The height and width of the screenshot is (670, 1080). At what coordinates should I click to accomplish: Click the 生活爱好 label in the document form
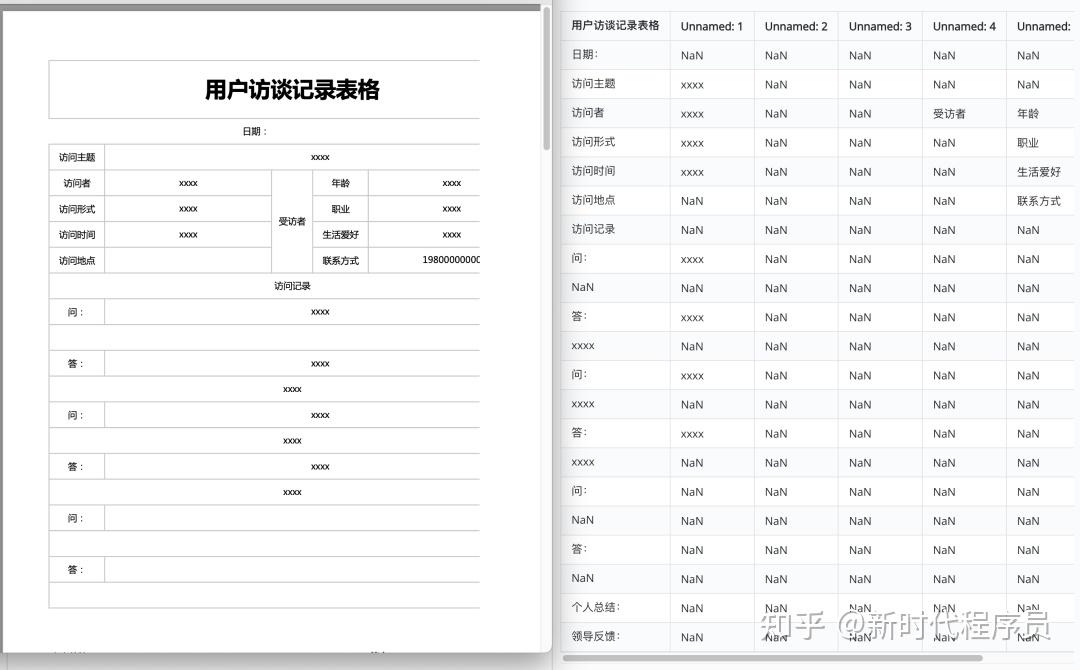[x=340, y=235]
